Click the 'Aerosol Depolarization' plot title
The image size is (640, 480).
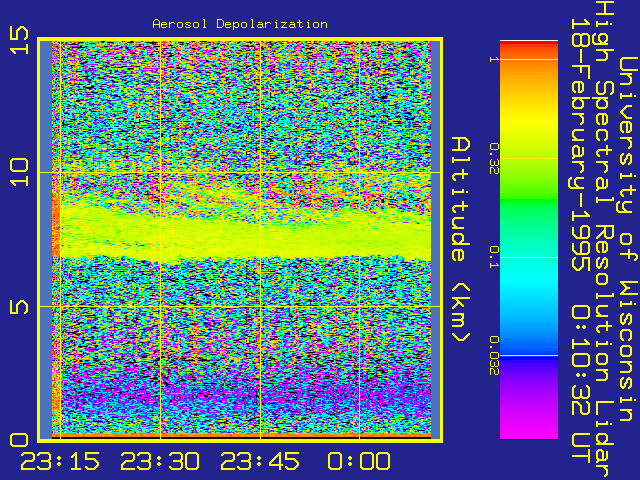(240, 24)
